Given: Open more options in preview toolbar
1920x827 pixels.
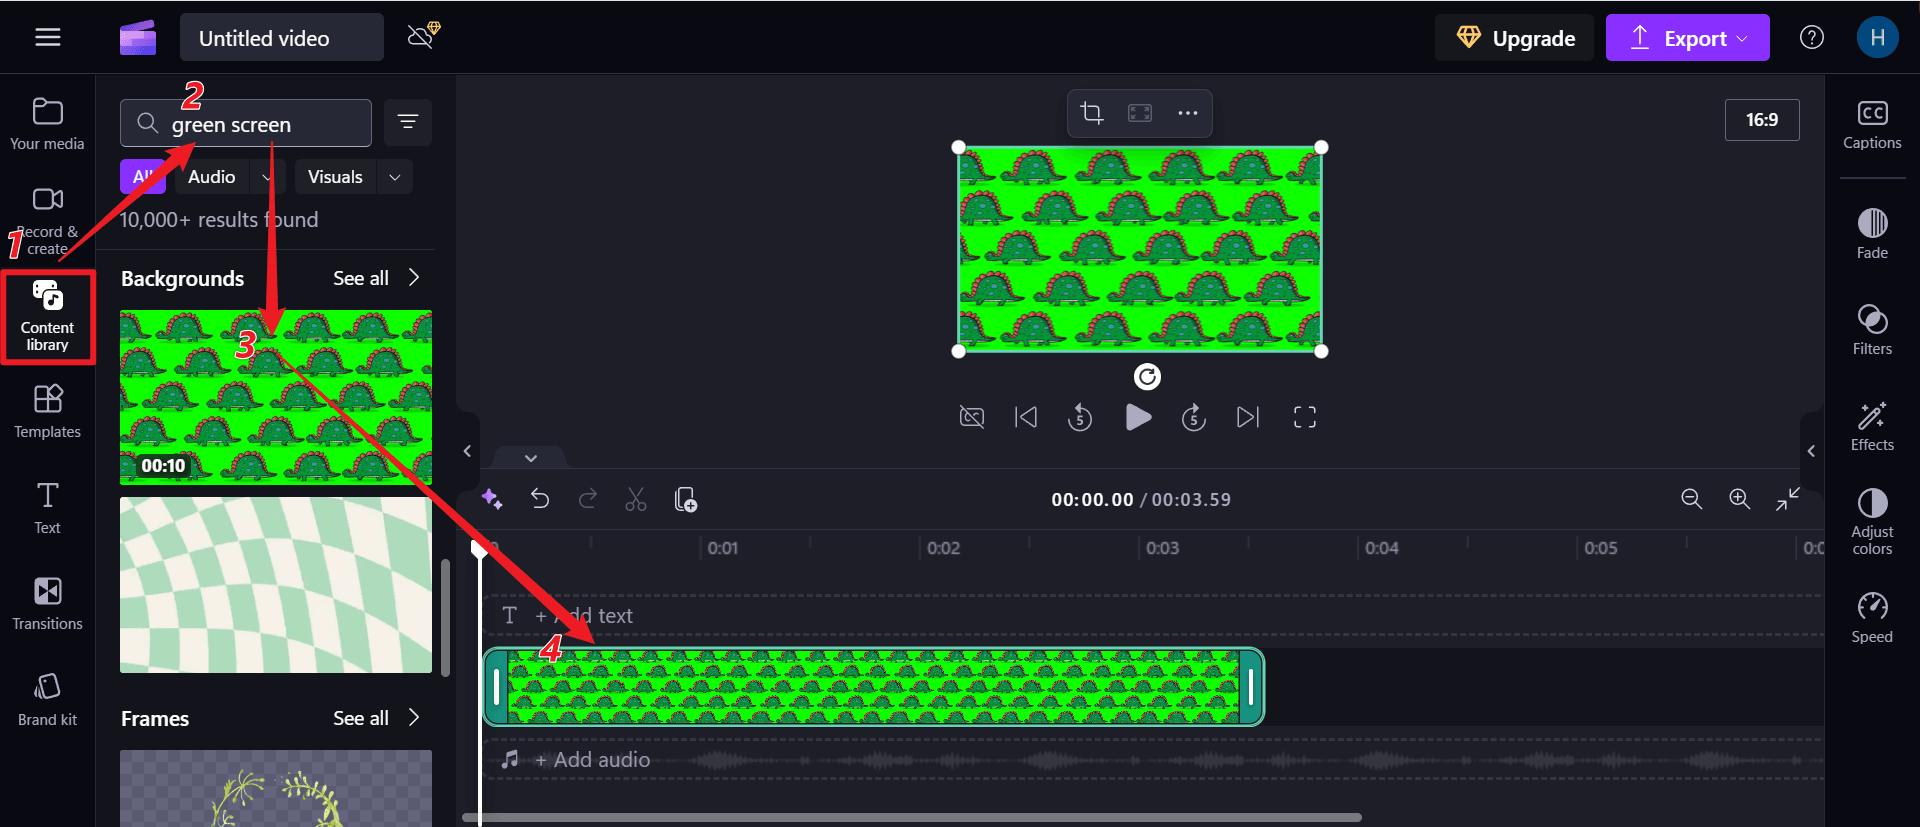Looking at the screenshot, I should [1188, 113].
